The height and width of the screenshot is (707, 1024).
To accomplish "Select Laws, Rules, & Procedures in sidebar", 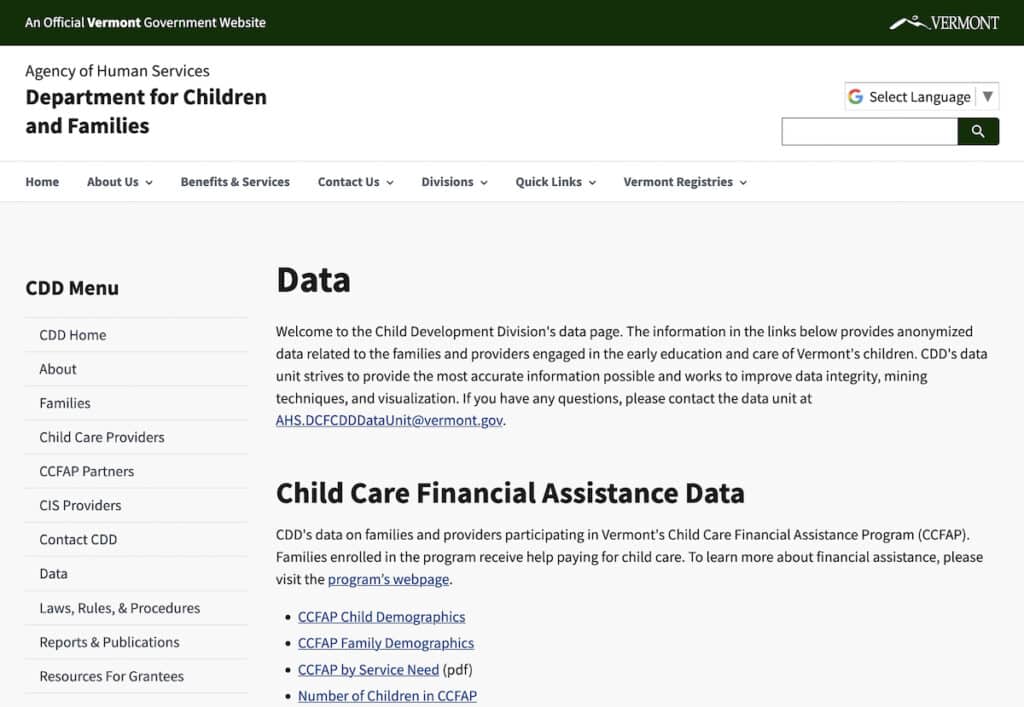I will (x=119, y=608).
